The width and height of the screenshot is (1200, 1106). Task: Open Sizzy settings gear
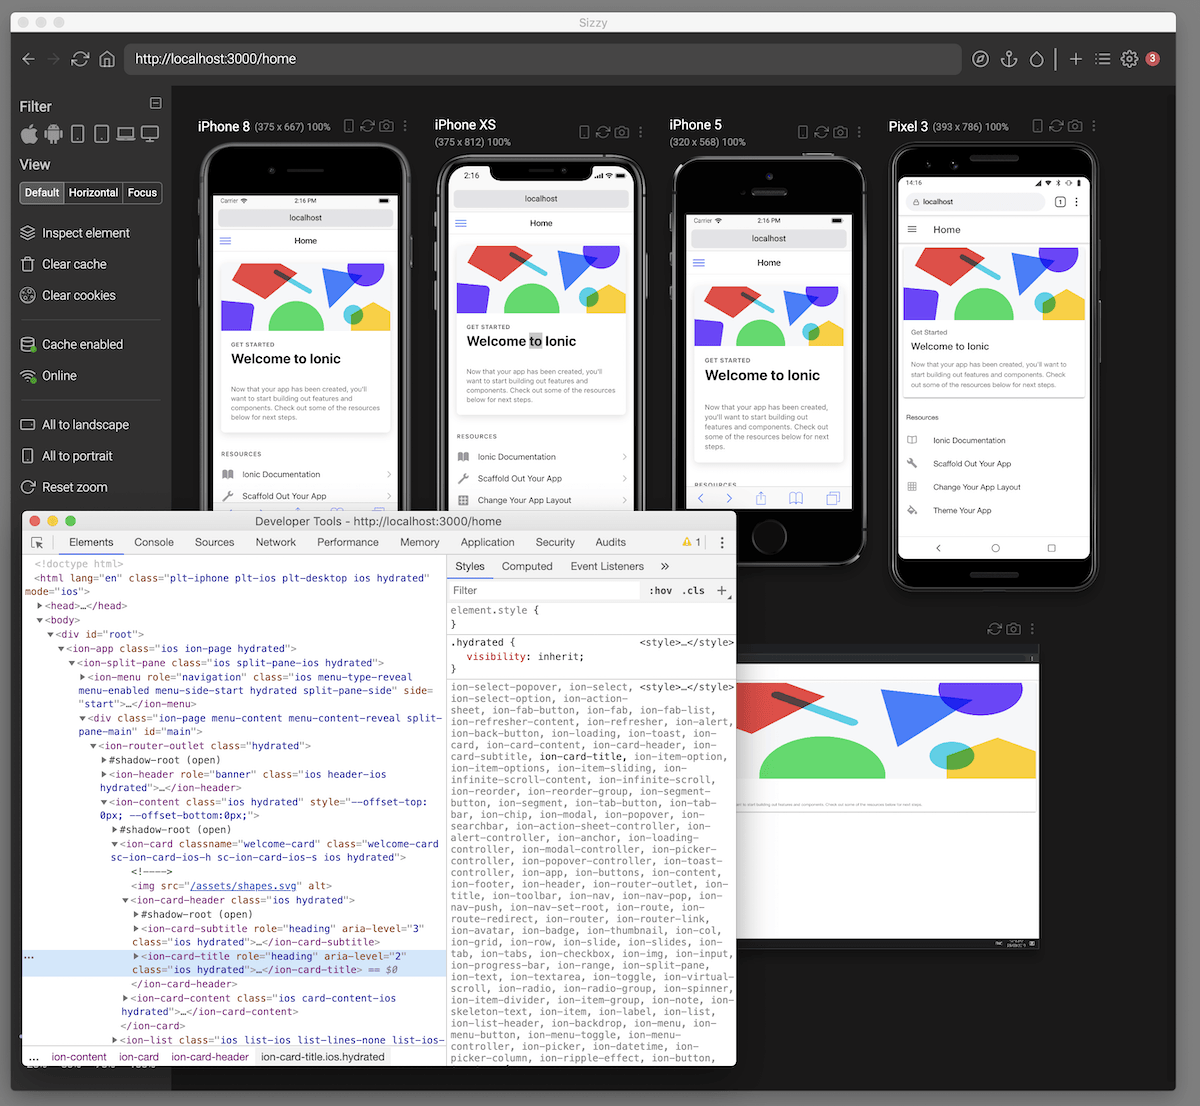pos(1129,59)
